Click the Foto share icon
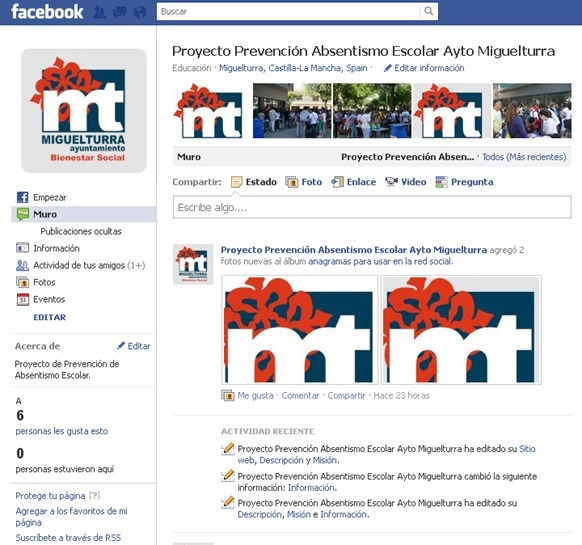This screenshot has height=545, width=582. pyautogui.click(x=292, y=182)
